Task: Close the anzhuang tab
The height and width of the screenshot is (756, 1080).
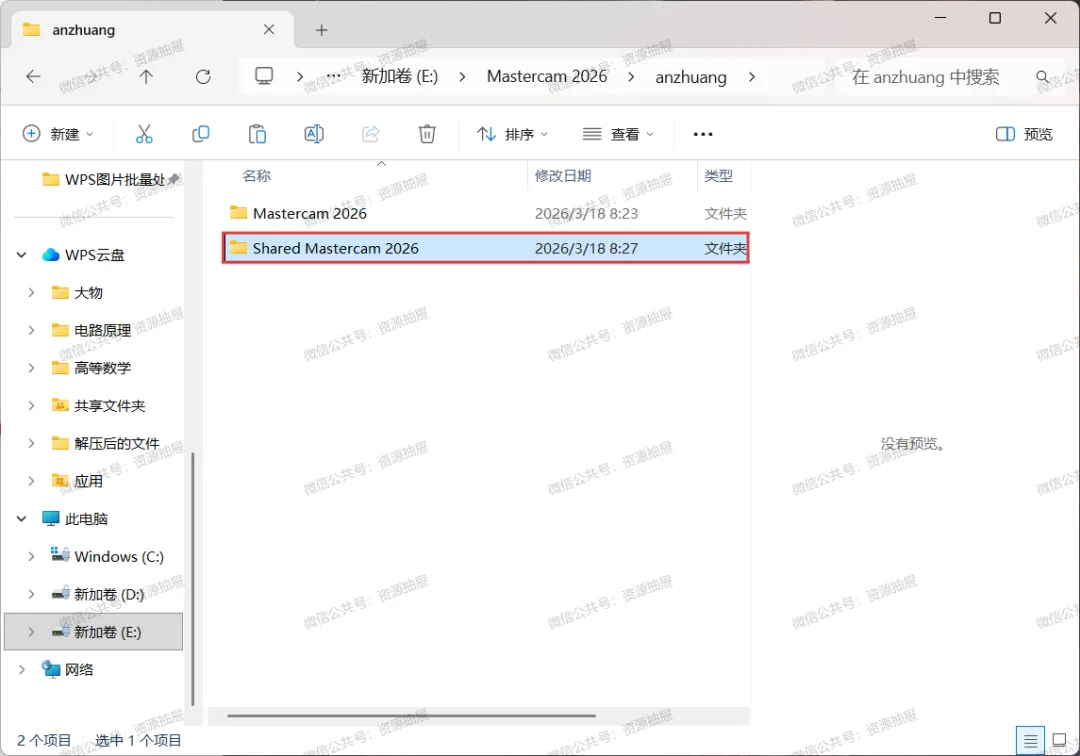Action: [x=269, y=30]
